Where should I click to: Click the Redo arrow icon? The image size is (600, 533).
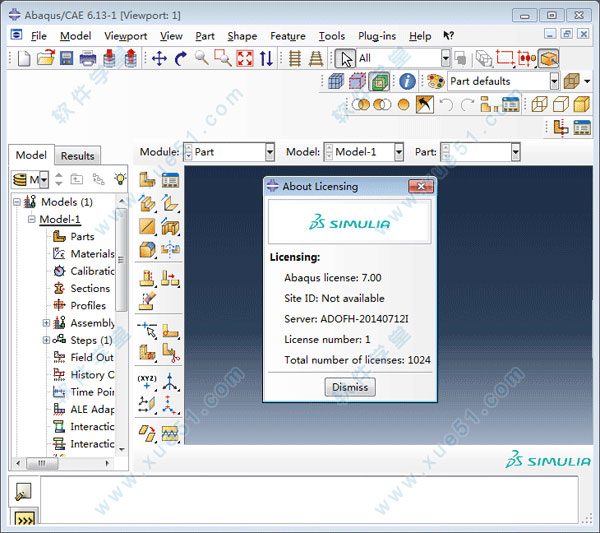point(467,104)
